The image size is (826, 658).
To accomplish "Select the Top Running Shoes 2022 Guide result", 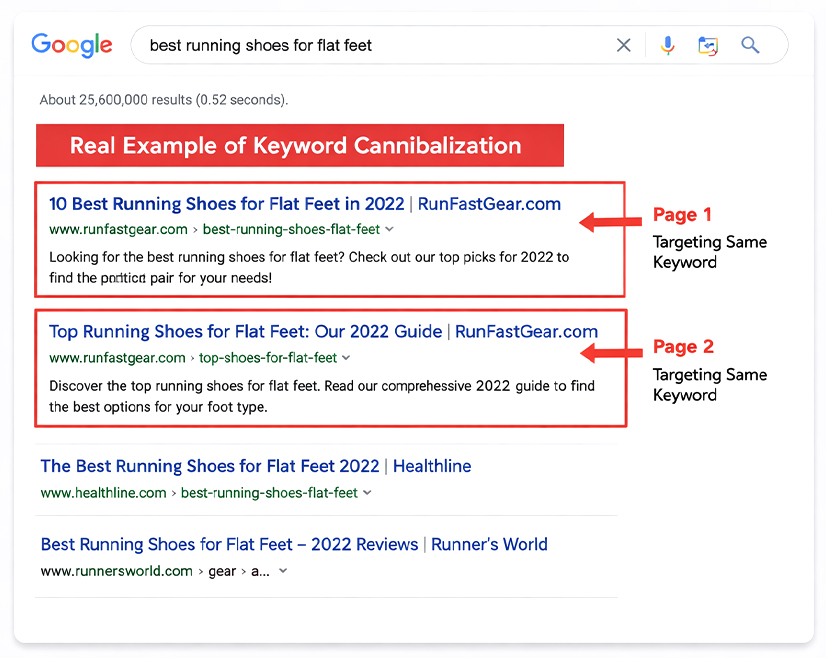I will [318, 331].
